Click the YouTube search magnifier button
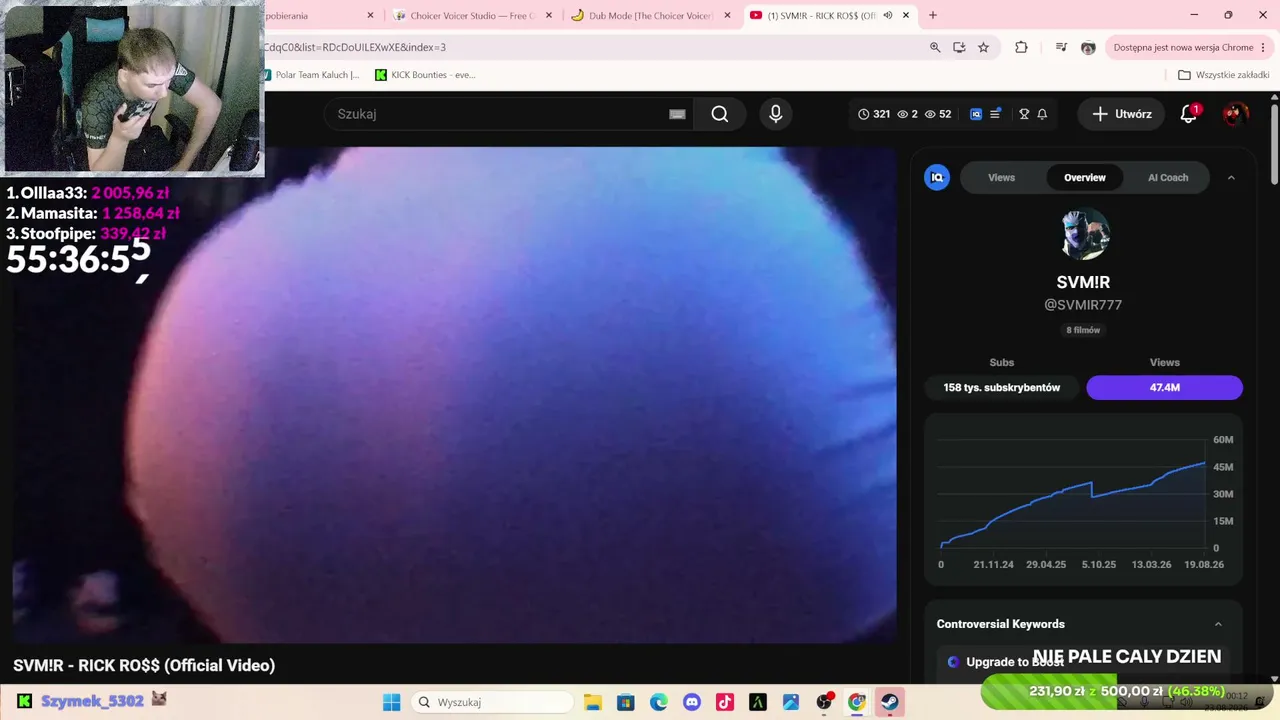The image size is (1280, 720). [x=720, y=114]
